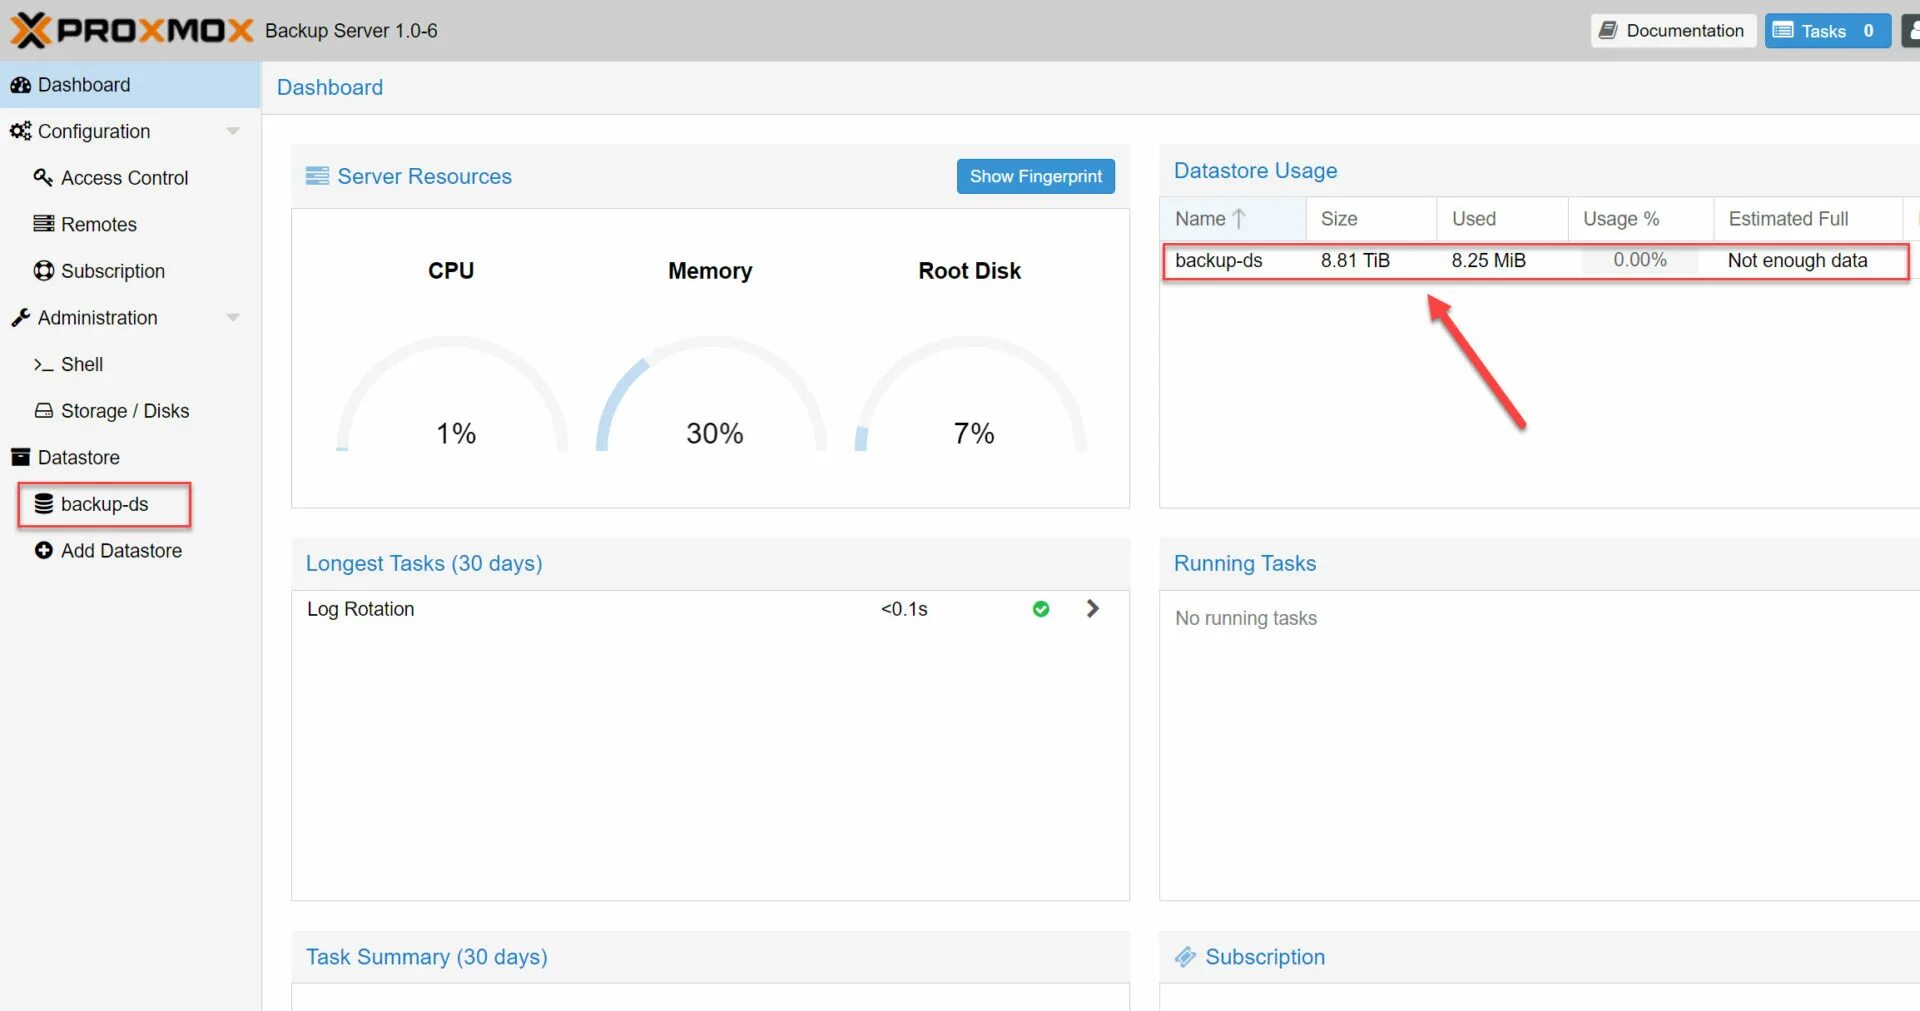This screenshot has width=1920, height=1011.
Task: Click the Subscription panel ticket icon
Action: [1185, 957]
